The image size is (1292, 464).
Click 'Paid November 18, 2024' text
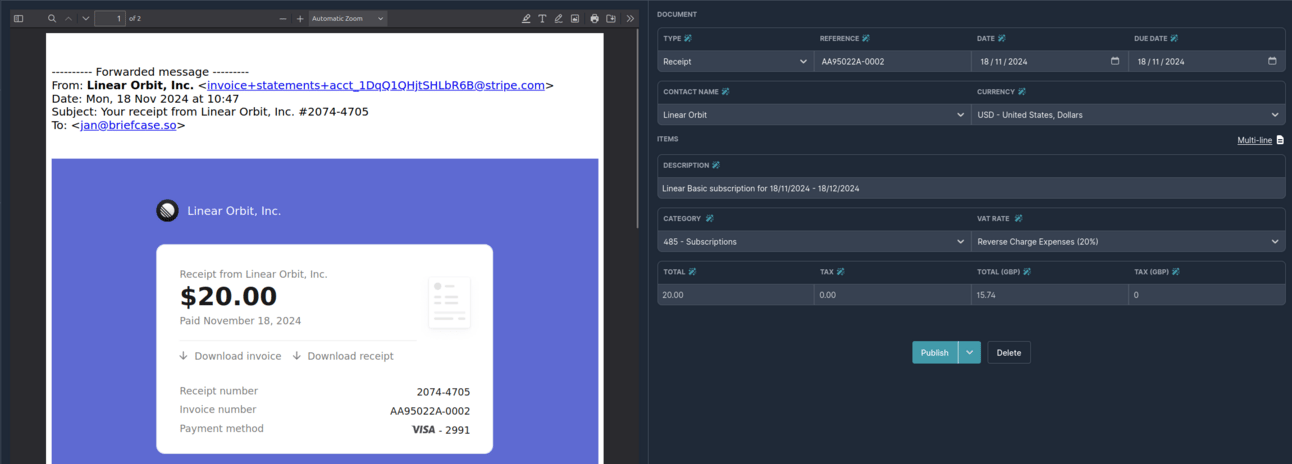coord(240,321)
